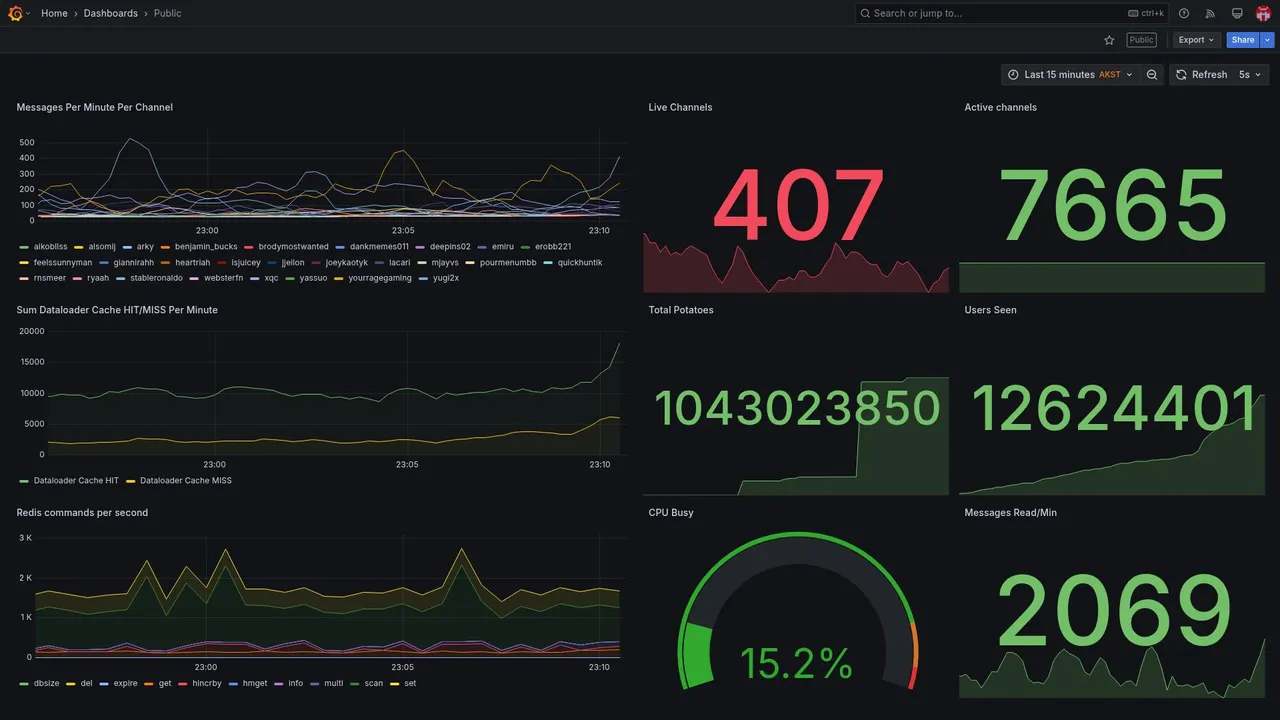Open the help question mark icon
Viewport: 1280px width, 720px height.
1184,13
